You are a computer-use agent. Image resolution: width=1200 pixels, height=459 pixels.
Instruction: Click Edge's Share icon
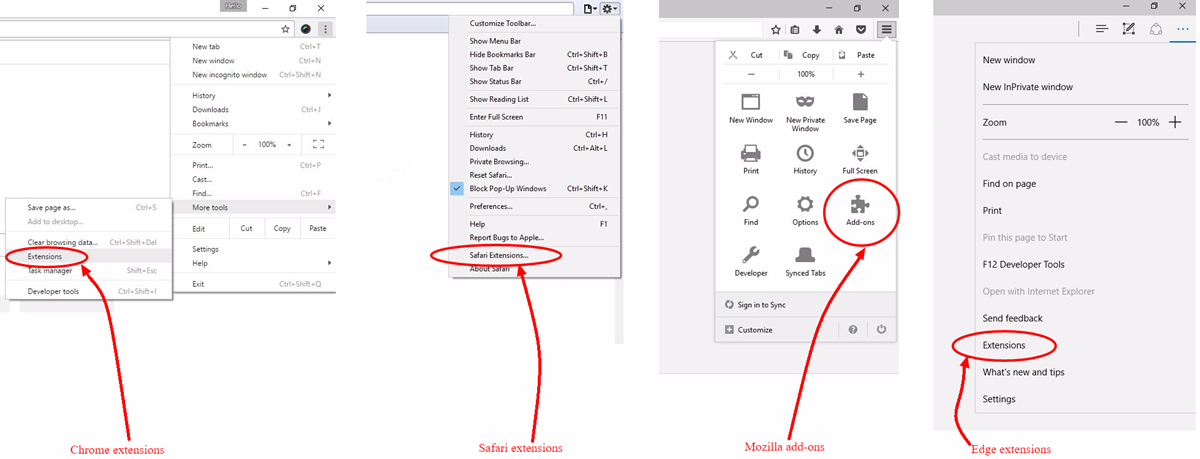pyautogui.click(x=1156, y=30)
